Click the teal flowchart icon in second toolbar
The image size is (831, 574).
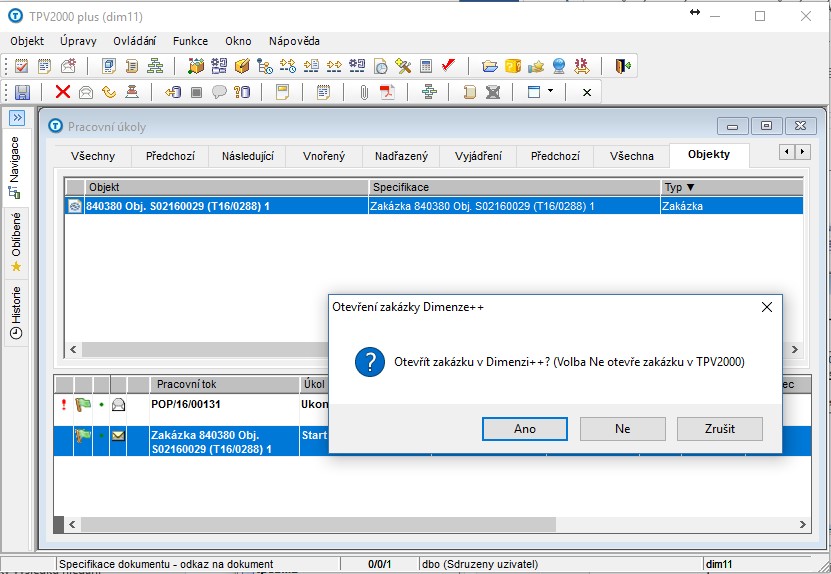429,92
